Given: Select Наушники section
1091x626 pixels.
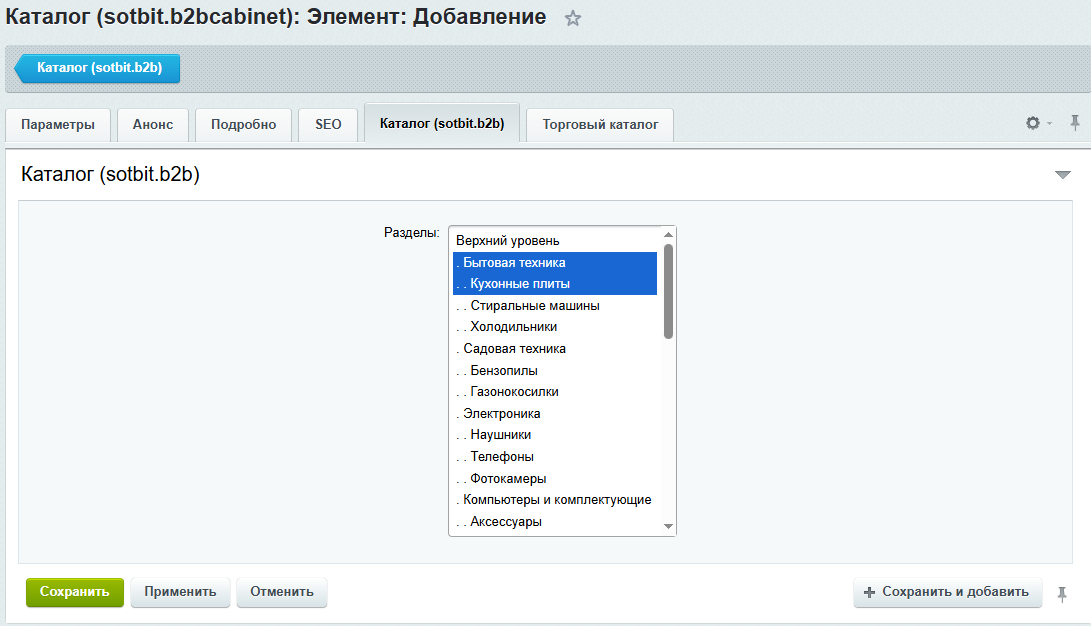Looking at the screenshot, I should pos(555,435).
